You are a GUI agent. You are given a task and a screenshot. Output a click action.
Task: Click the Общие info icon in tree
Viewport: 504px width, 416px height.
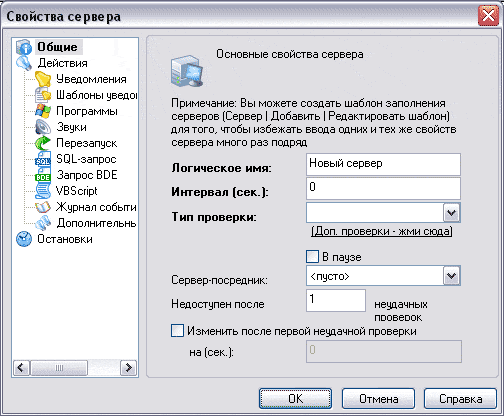click(x=24, y=47)
